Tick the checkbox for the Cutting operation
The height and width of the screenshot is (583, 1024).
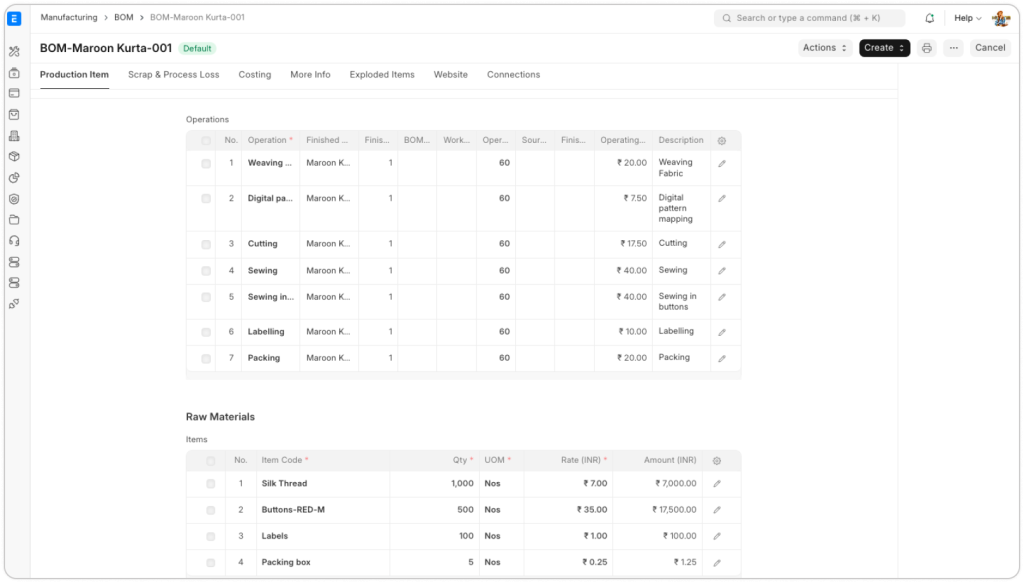pos(206,245)
